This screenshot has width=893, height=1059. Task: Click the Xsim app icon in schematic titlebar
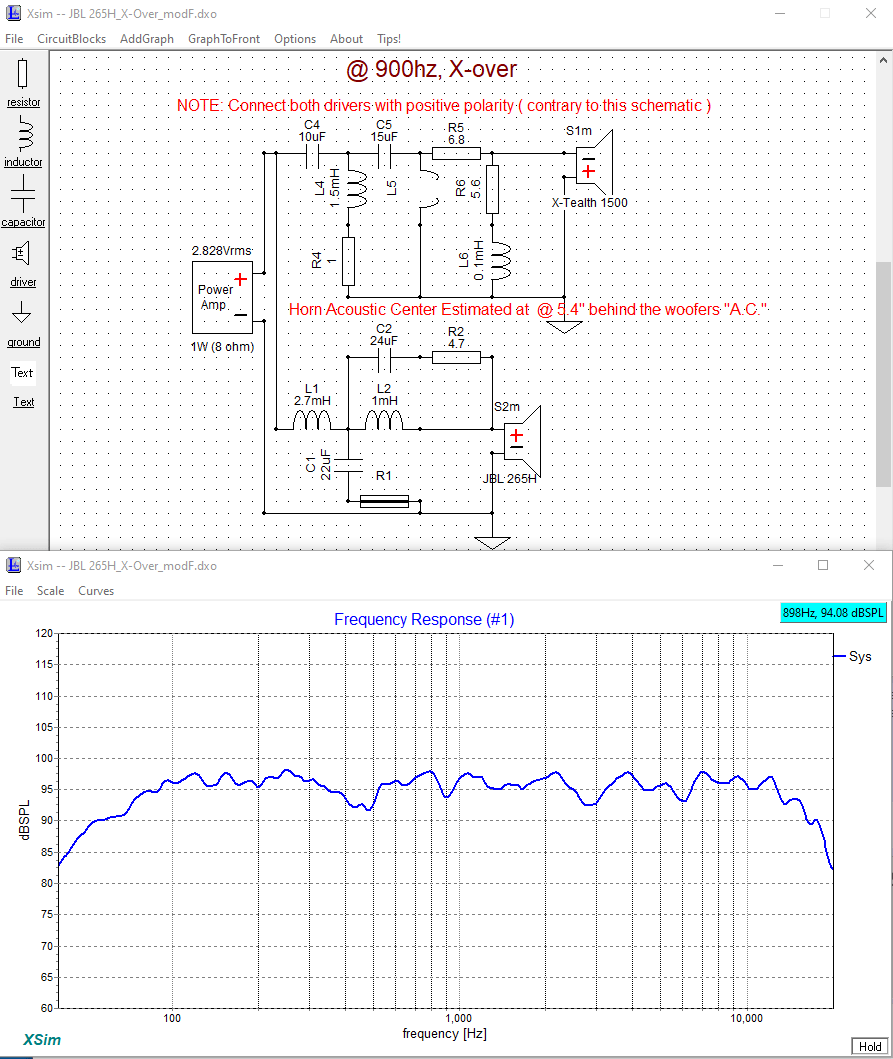point(13,14)
